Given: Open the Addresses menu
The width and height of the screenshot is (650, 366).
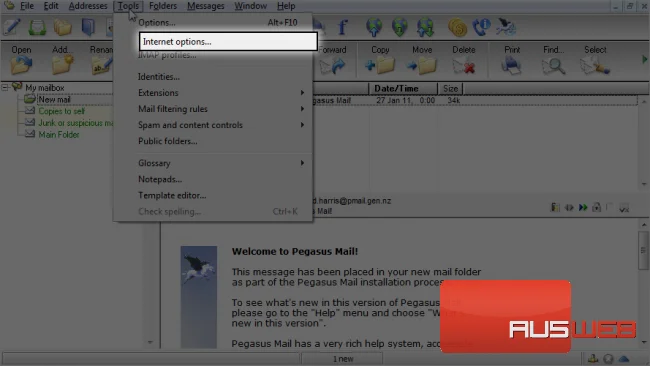Looking at the screenshot, I should [88, 6].
